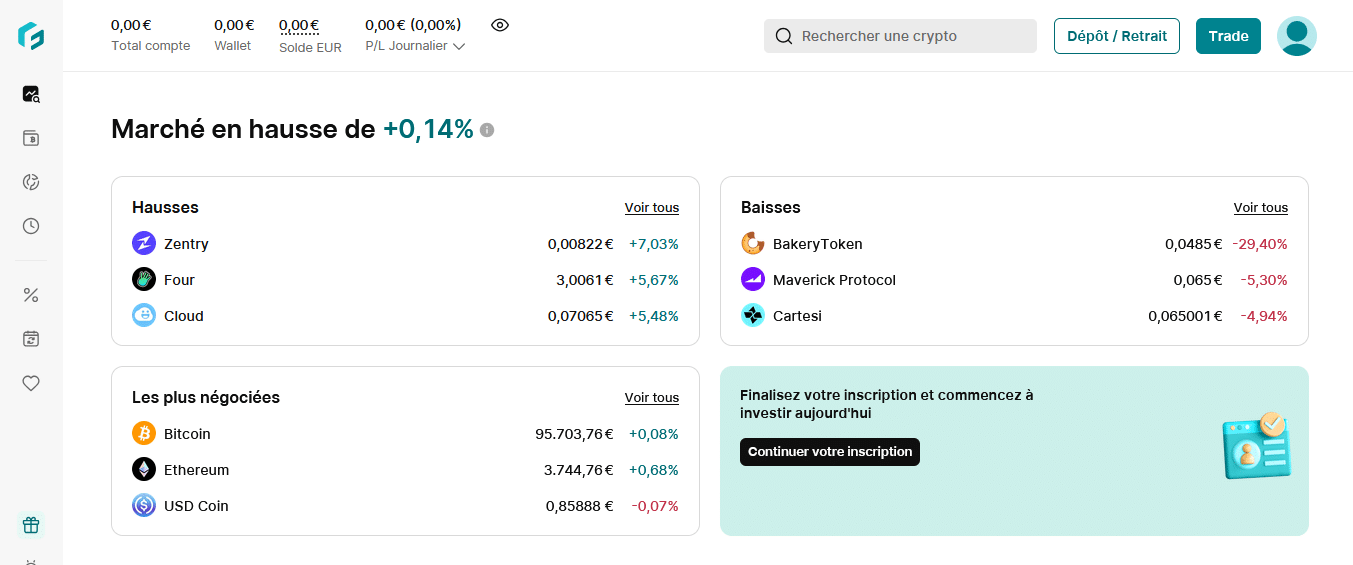
Task: Click the Zentry coin icon
Action: pos(144,243)
